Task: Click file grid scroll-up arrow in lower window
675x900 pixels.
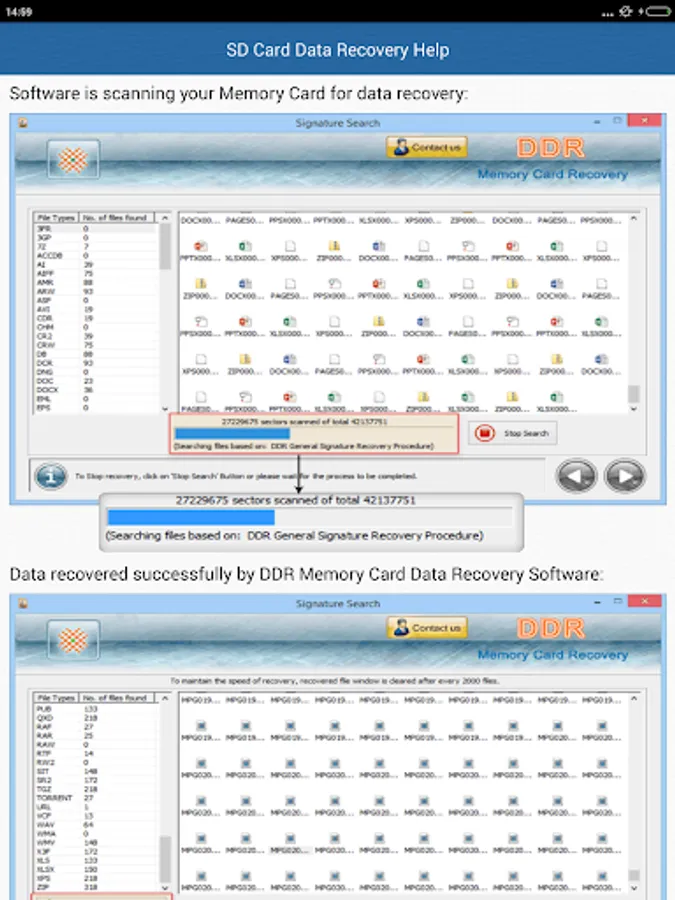Action: pos(634,699)
